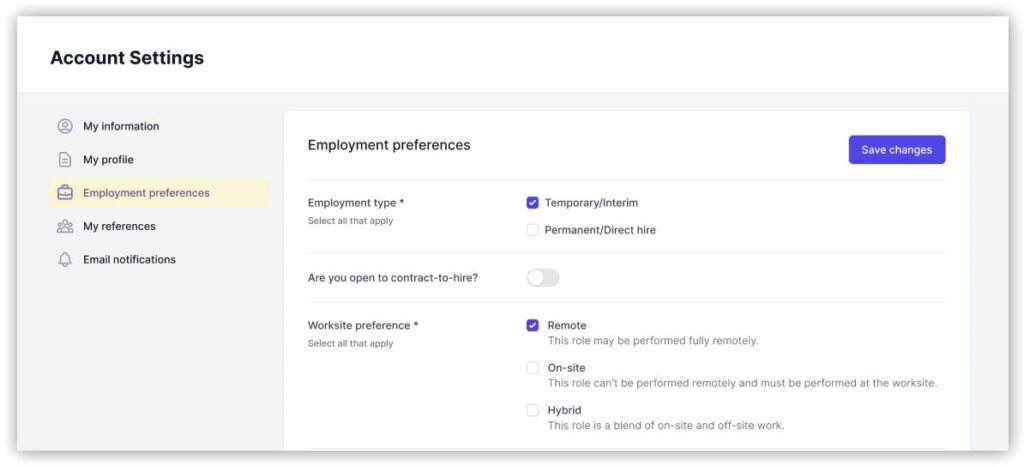This screenshot has width=1024, height=467.
Task: Click the Permanent/Direct hire label text
Action: tap(600, 230)
